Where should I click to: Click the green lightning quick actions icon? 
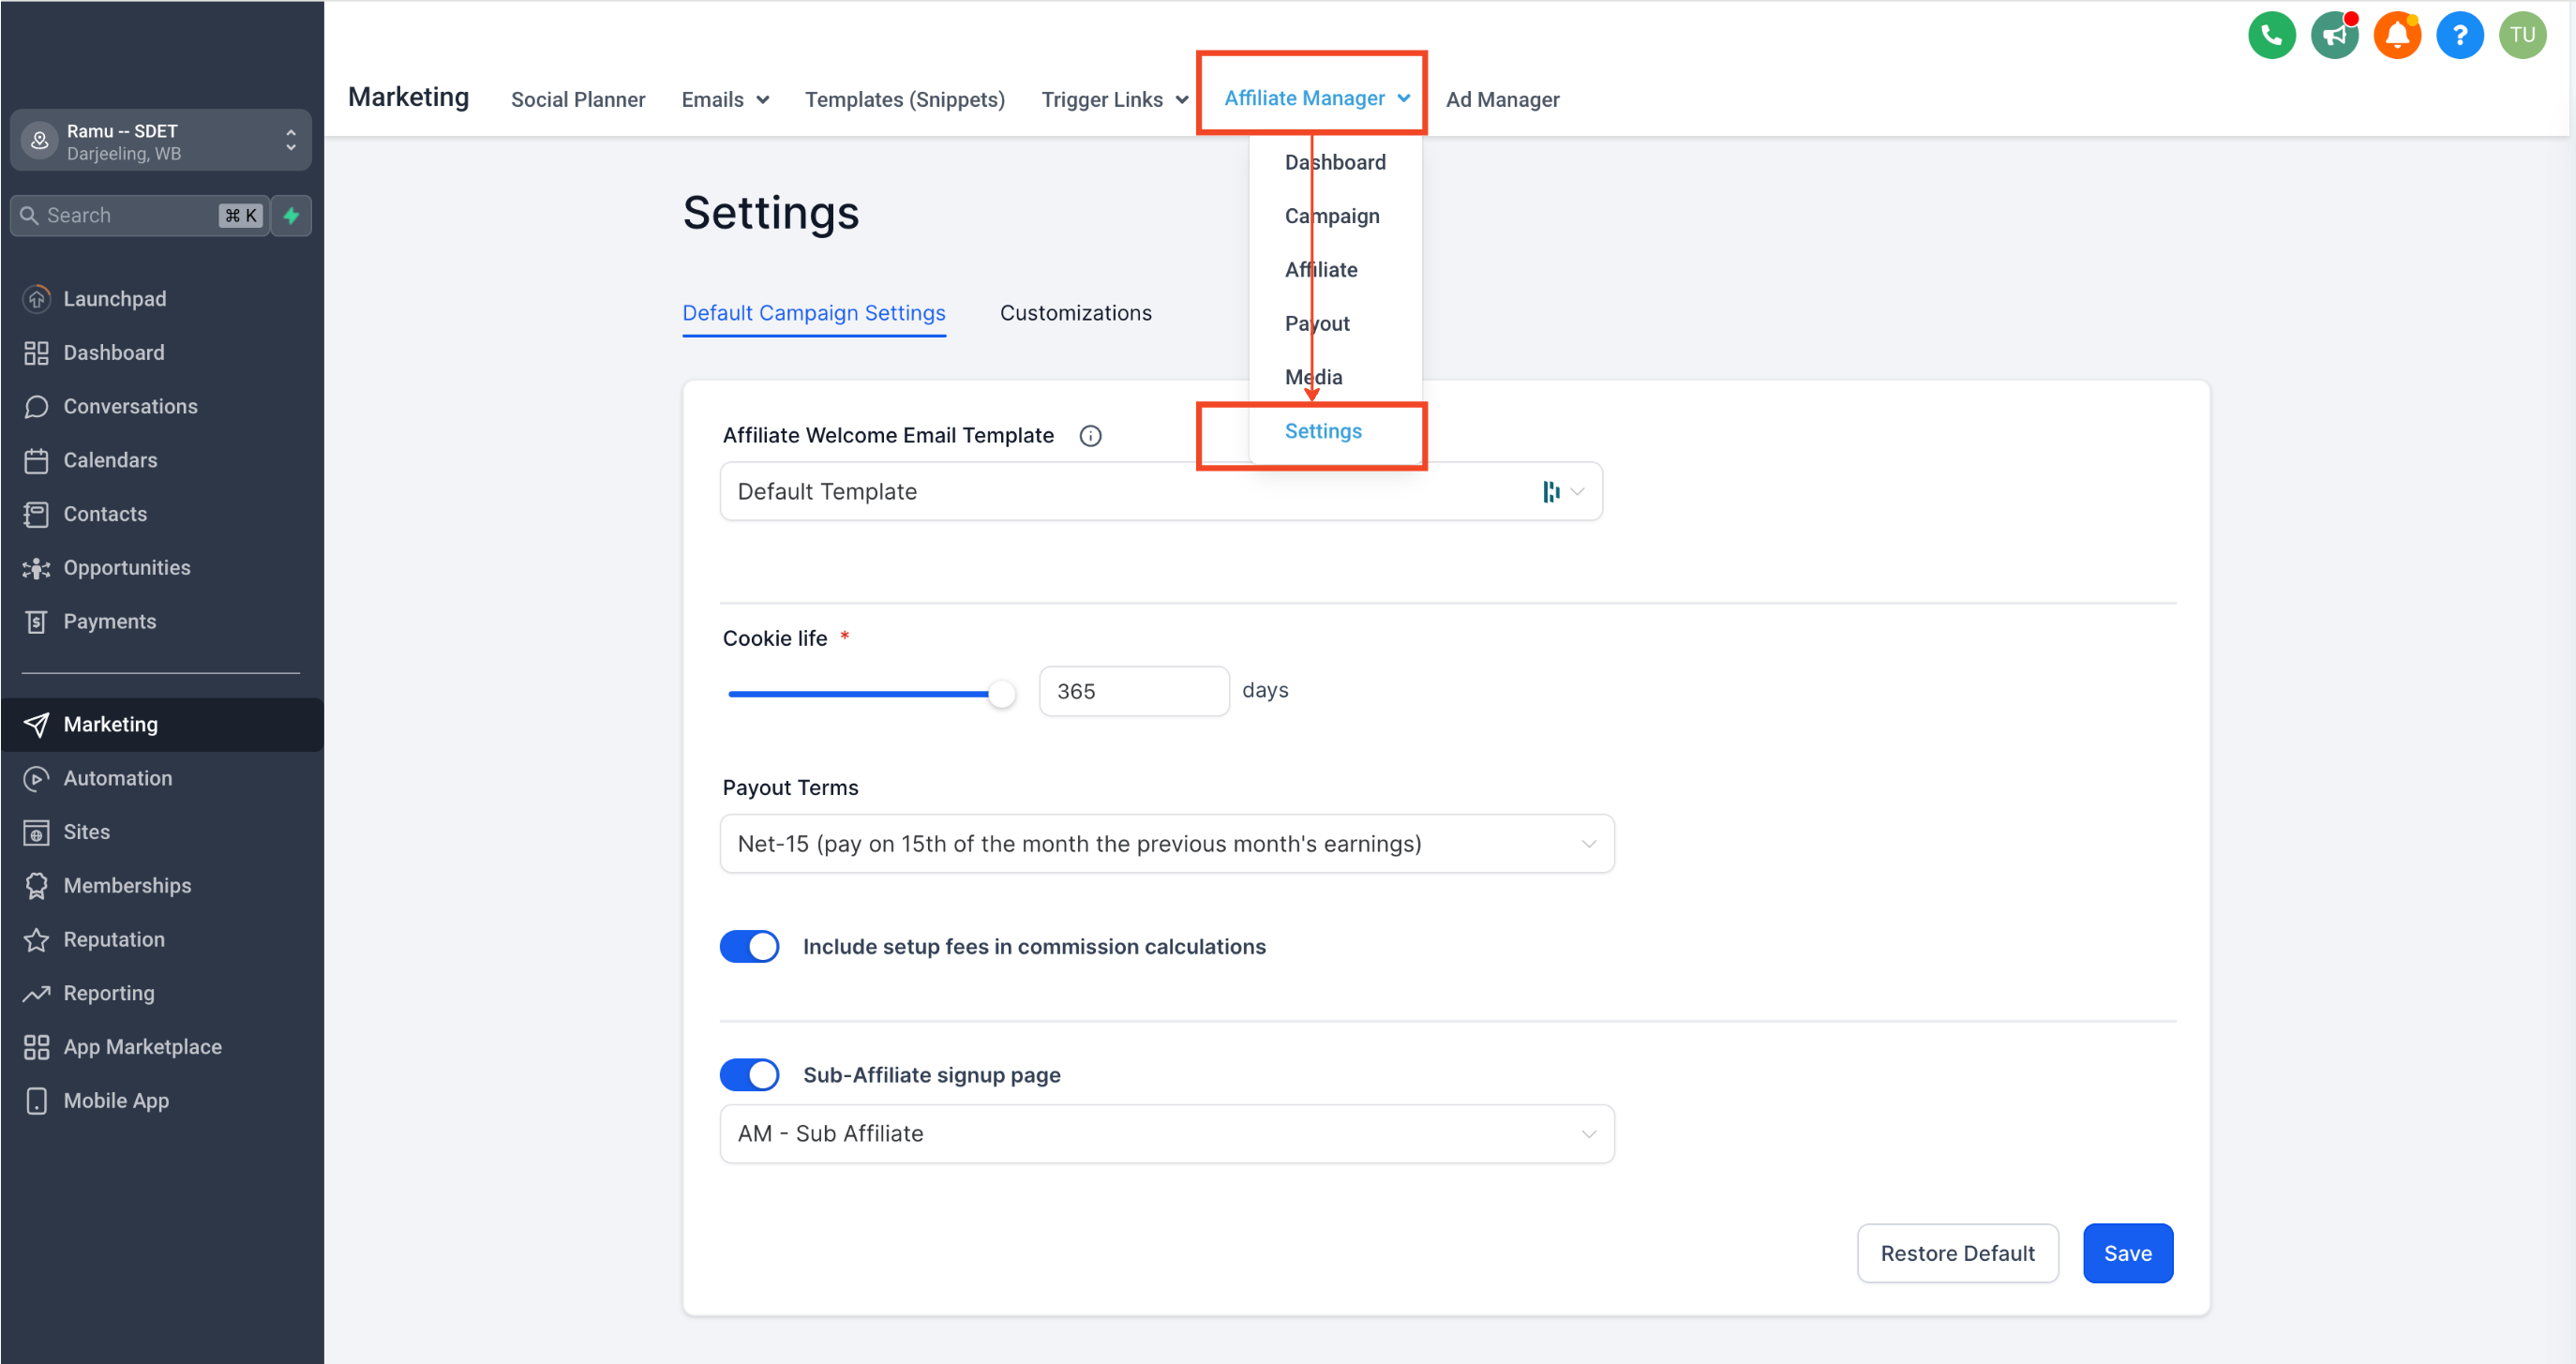291,215
